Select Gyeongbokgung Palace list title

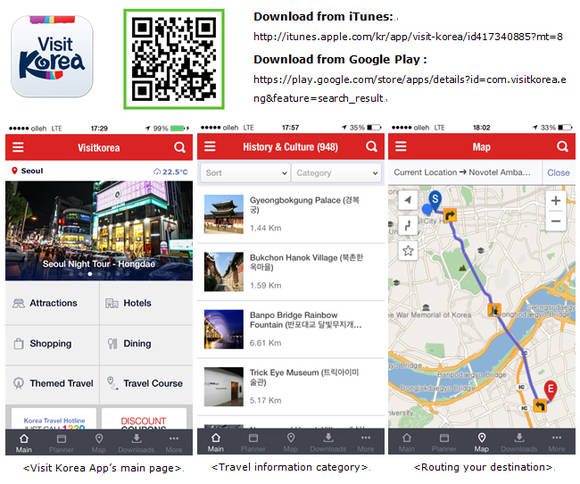(x=304, y=205)
